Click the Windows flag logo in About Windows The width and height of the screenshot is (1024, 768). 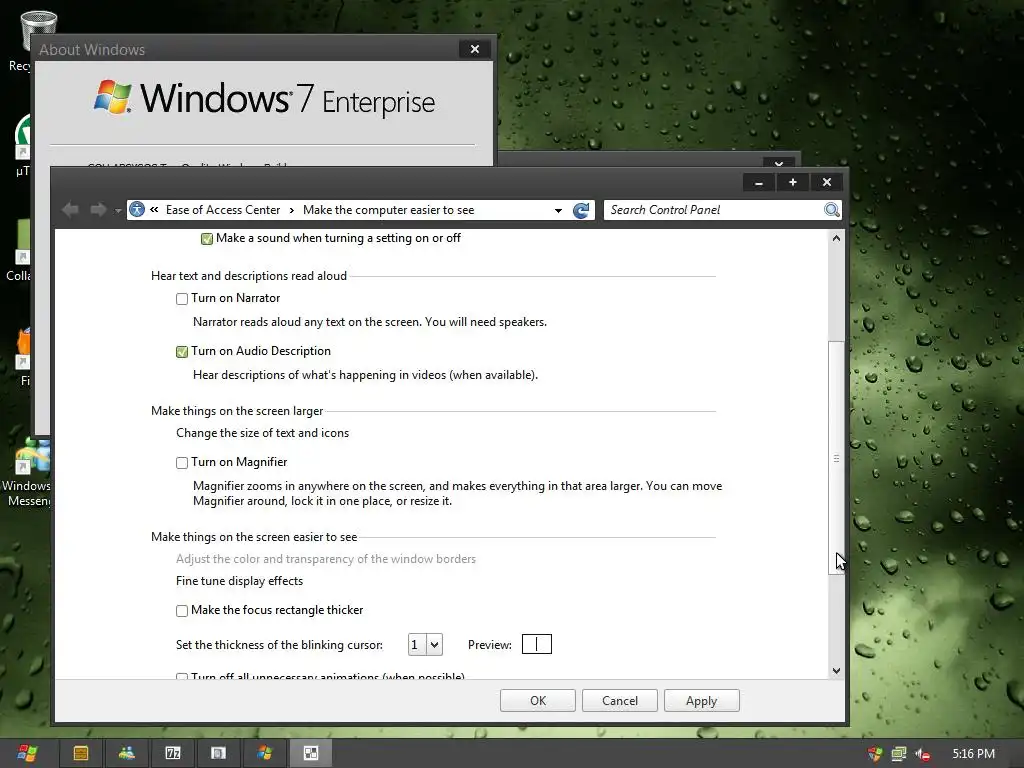click(113, 97)
